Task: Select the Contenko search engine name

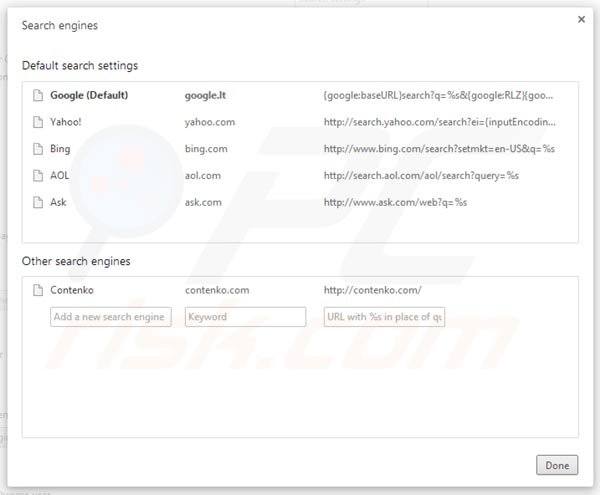Action: 72,290
